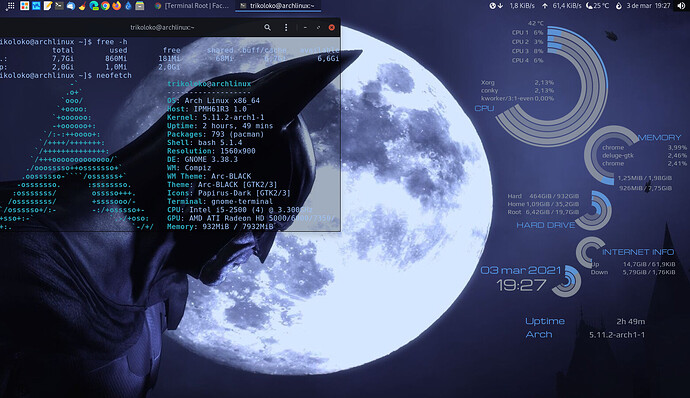Select the WM: Compiz line

click(x=189, y=168)
